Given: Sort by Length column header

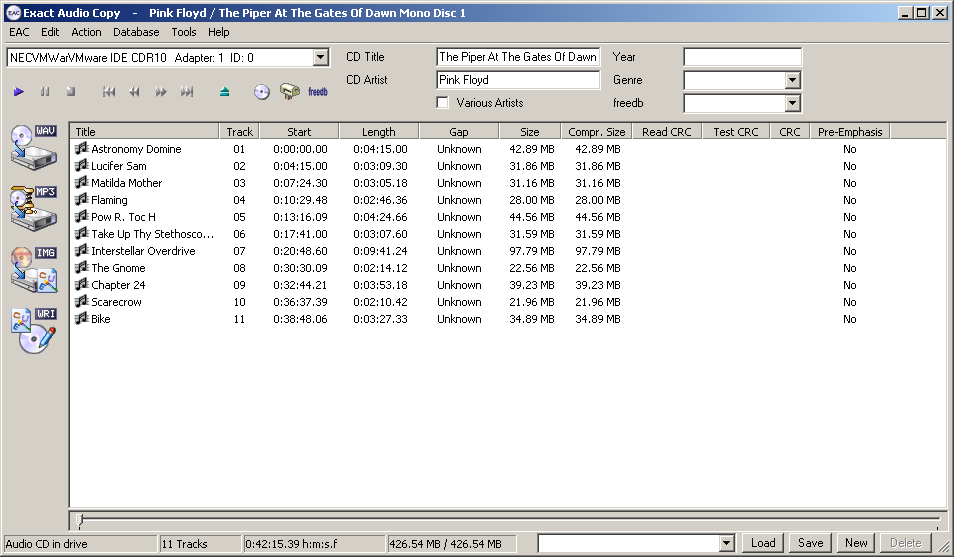Looking at the screenshot, I should 378,131.
